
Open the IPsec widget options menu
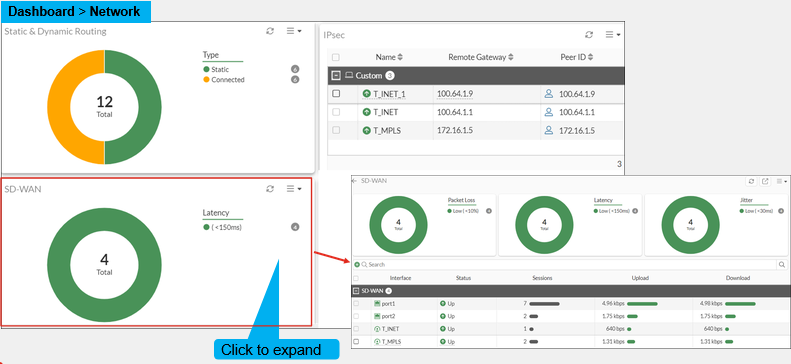pyautogui.click(x=612, y=35)
